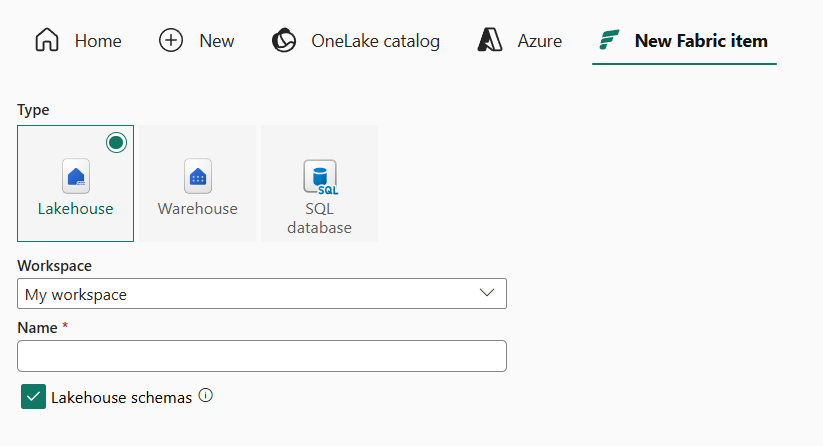823x446 pixels.
Task: Select the New Fabric item tab
Action: tap(684, 41)
